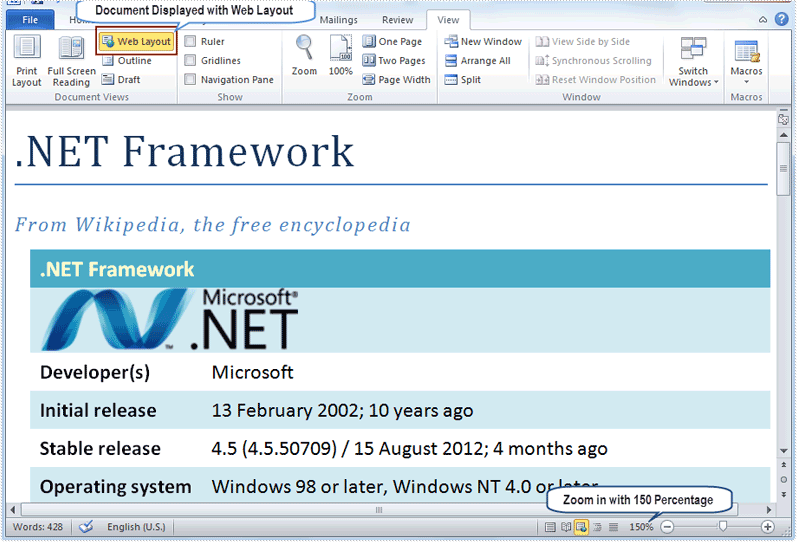Image resolution: width=797 pixels, height=542 pixels.
Task: Open Word Help question mark icon
Action: point(781,19)
